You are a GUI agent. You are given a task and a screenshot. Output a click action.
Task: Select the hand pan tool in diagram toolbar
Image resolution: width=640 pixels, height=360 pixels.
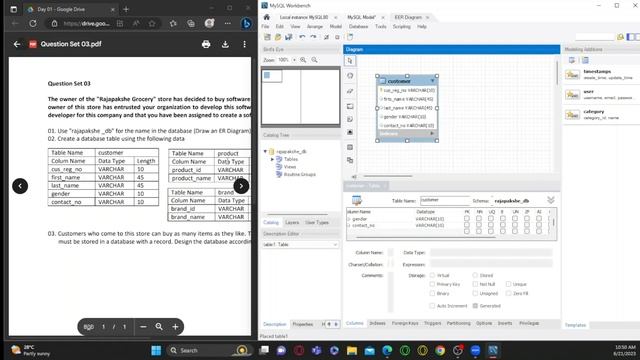point(350,76)
